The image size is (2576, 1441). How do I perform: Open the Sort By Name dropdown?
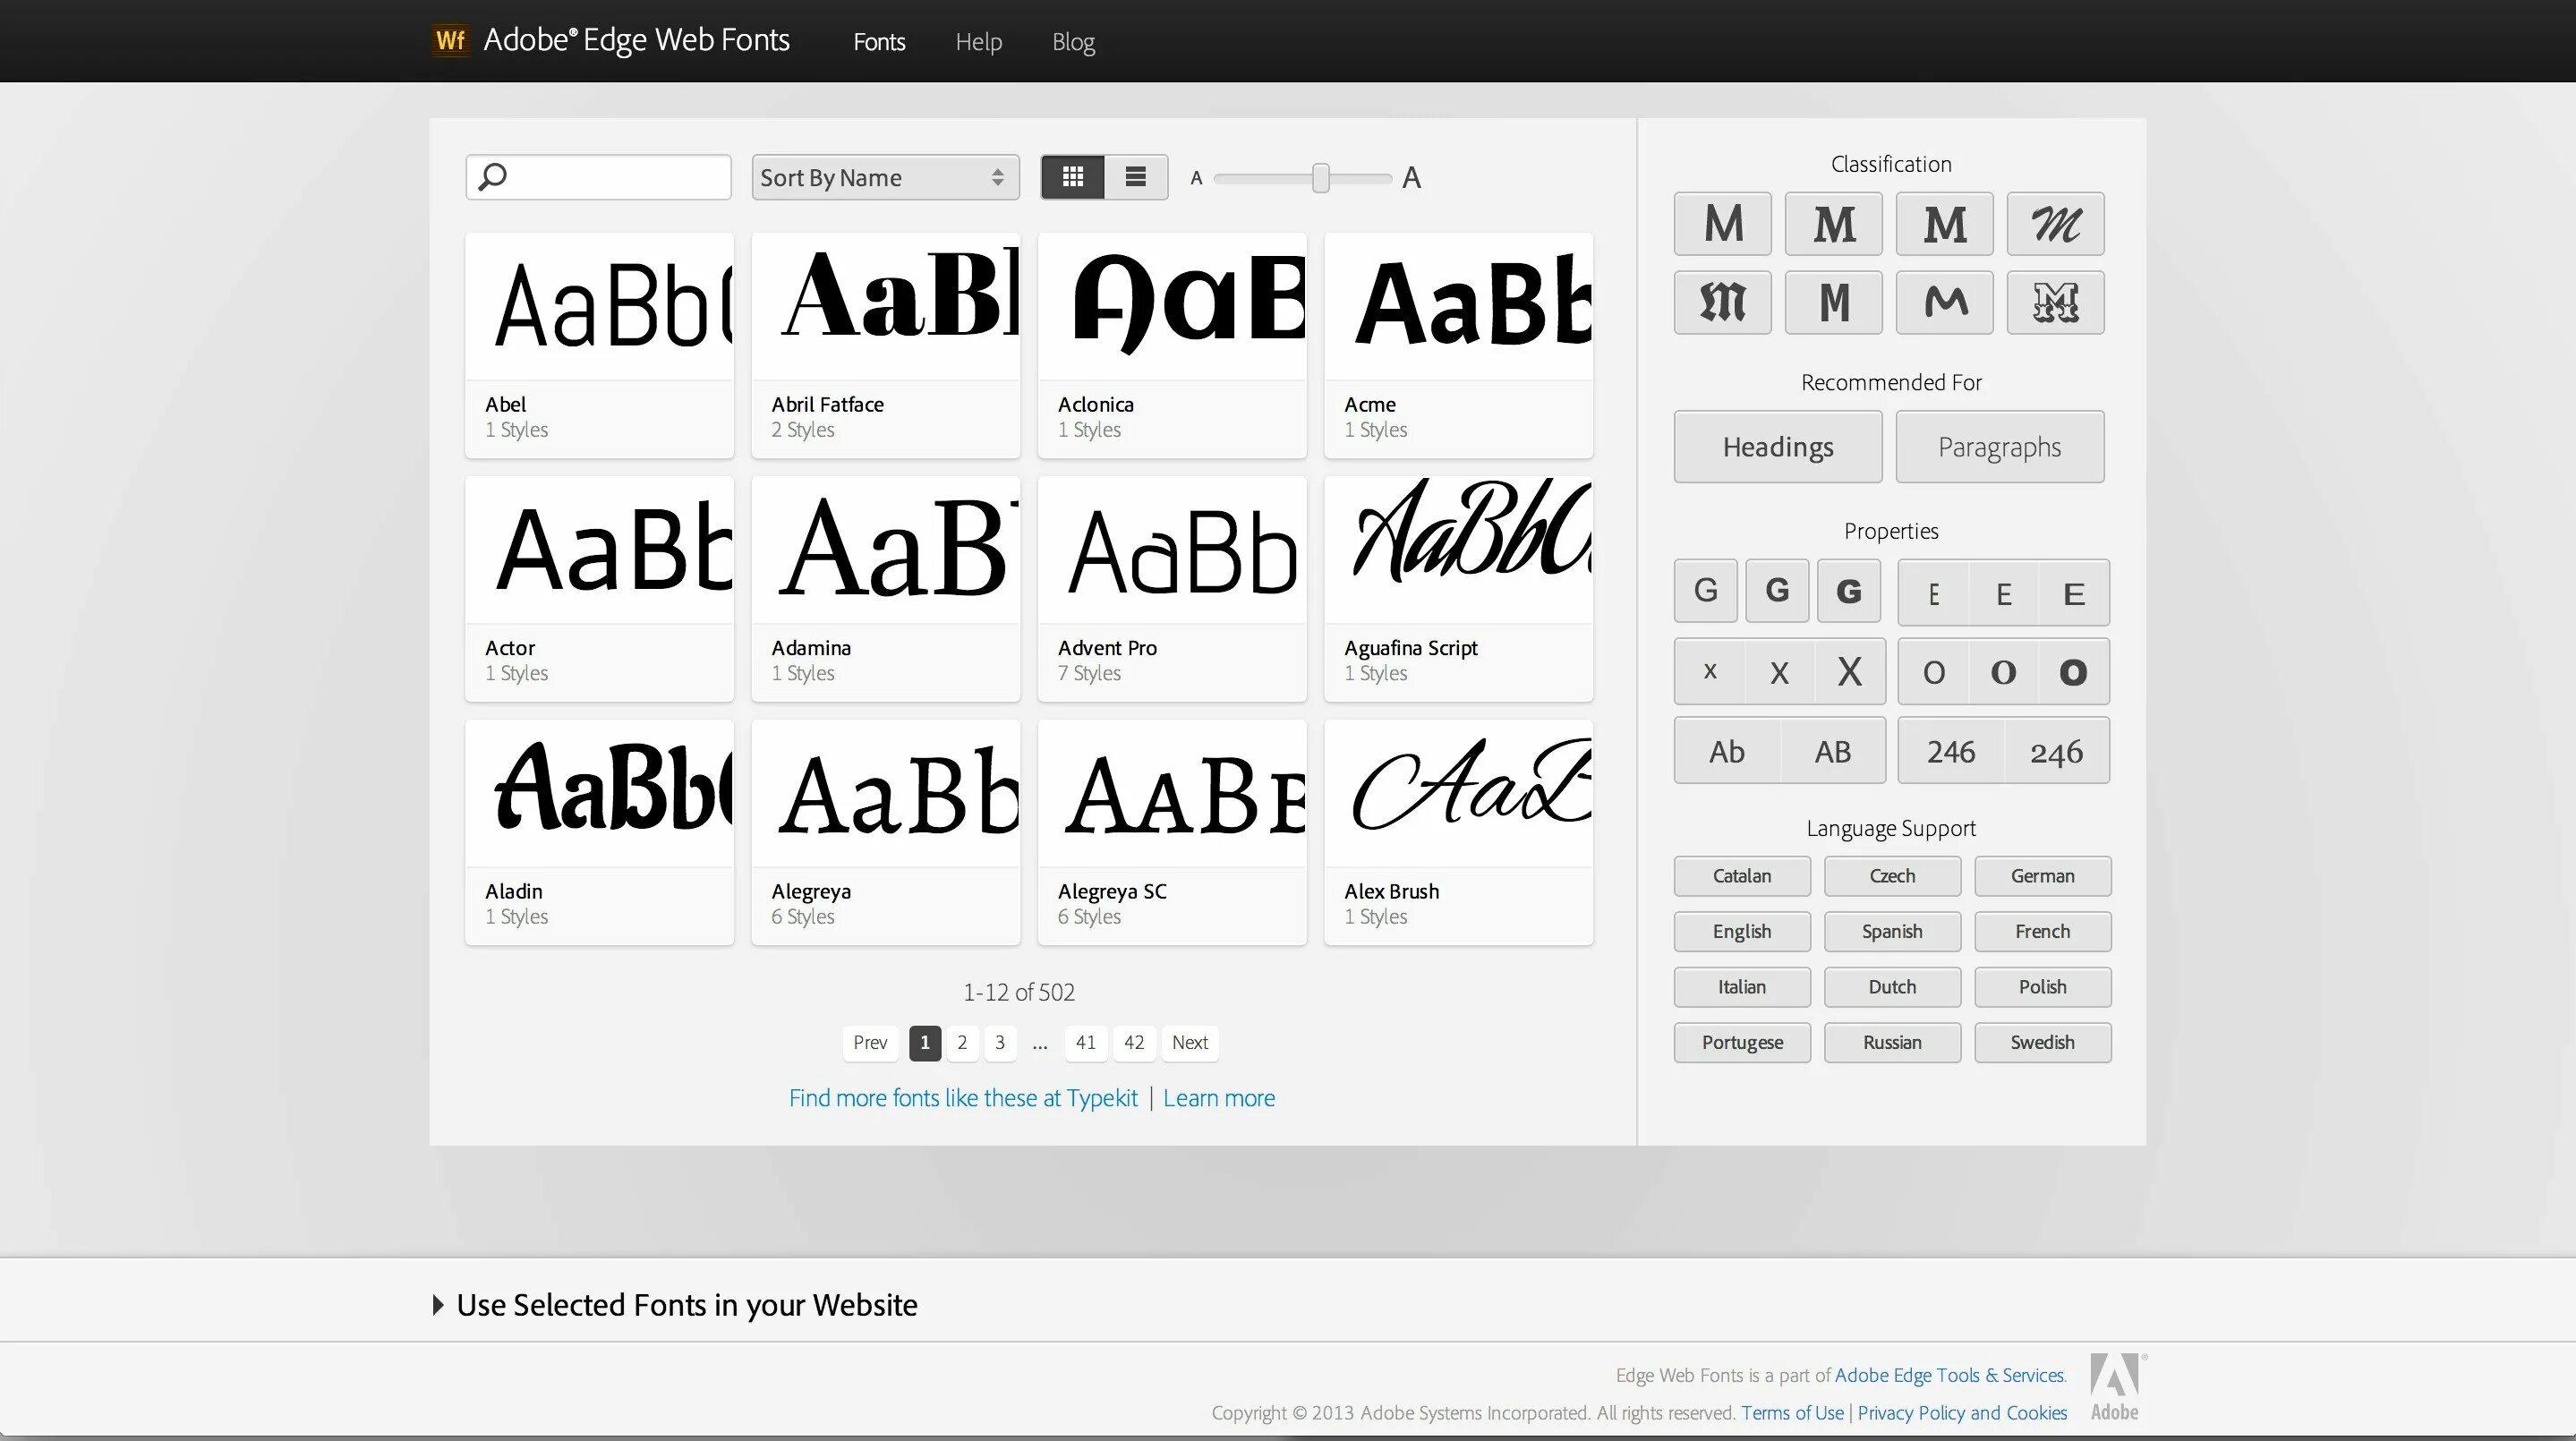881,175
